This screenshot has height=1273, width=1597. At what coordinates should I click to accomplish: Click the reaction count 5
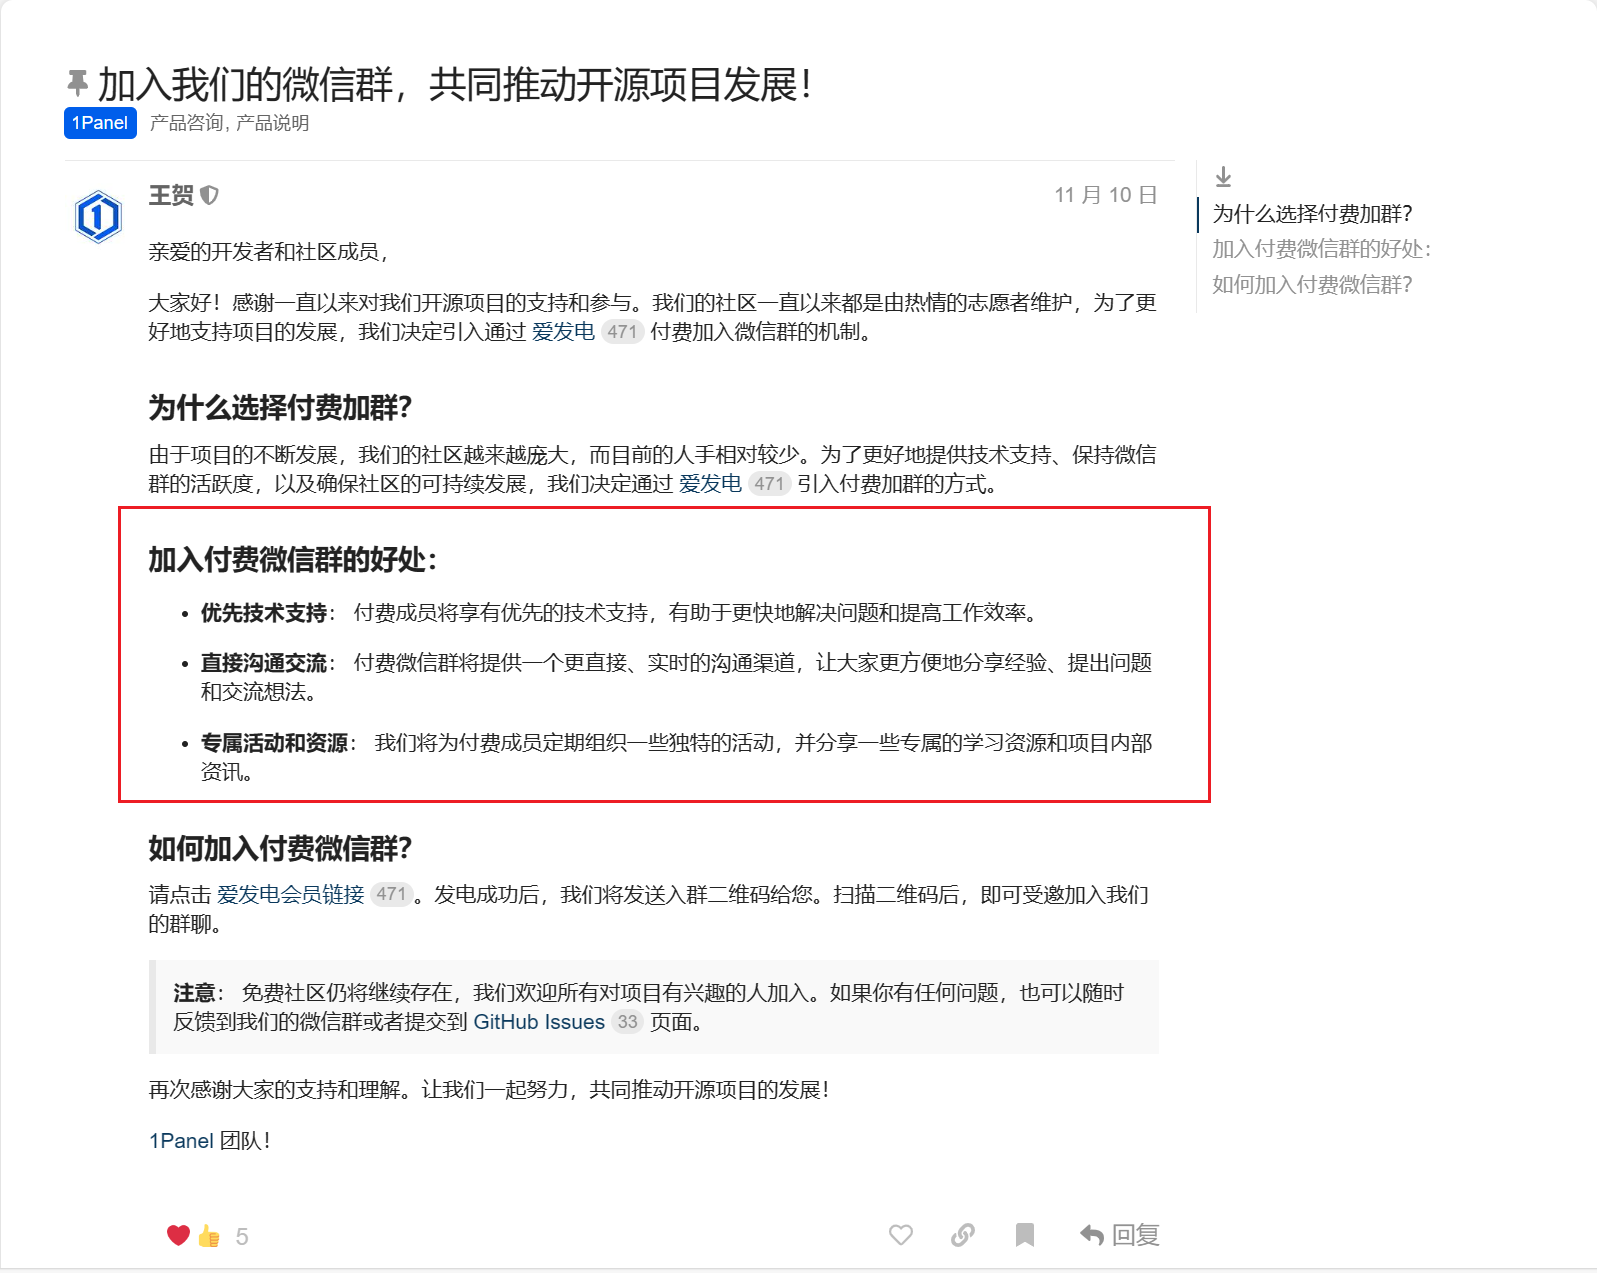point(242,1237)
